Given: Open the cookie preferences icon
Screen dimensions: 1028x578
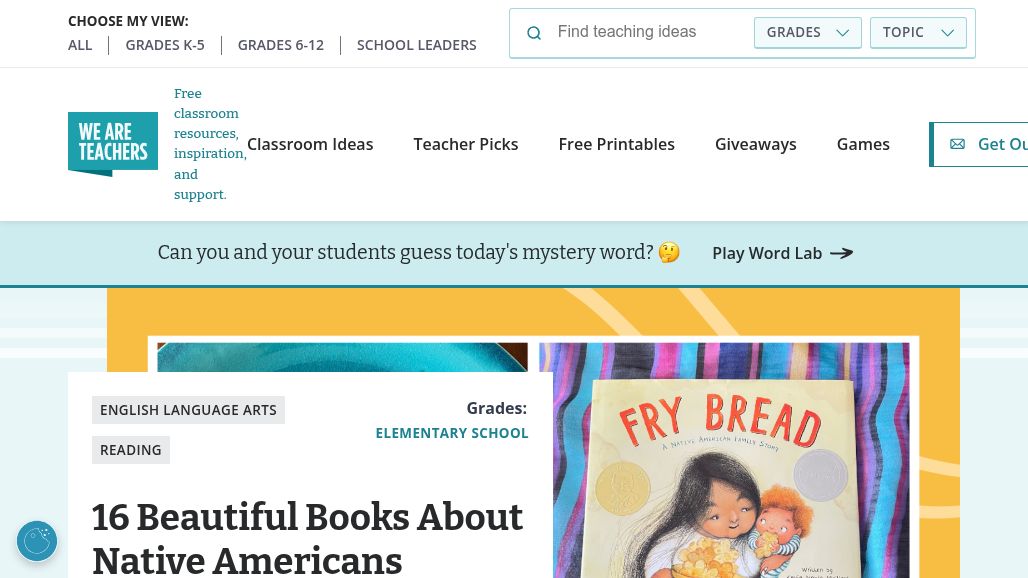Looking at the screenshot, I should point(37,541).
